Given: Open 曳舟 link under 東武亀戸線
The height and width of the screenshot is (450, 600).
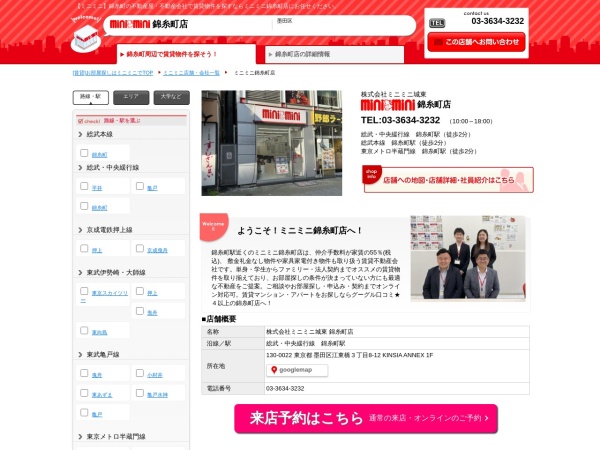Looking at the screenshot, I should [x=97, y=375].
